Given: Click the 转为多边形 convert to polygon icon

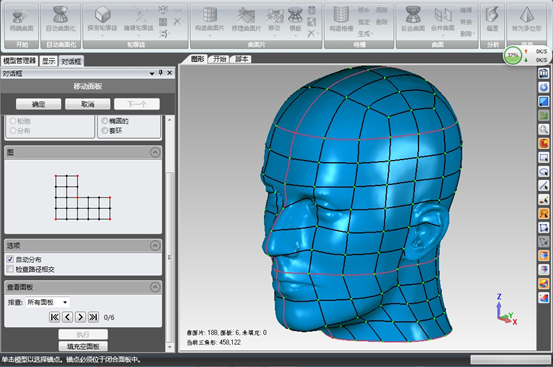Looking at the screenshot, I should 527,19.
